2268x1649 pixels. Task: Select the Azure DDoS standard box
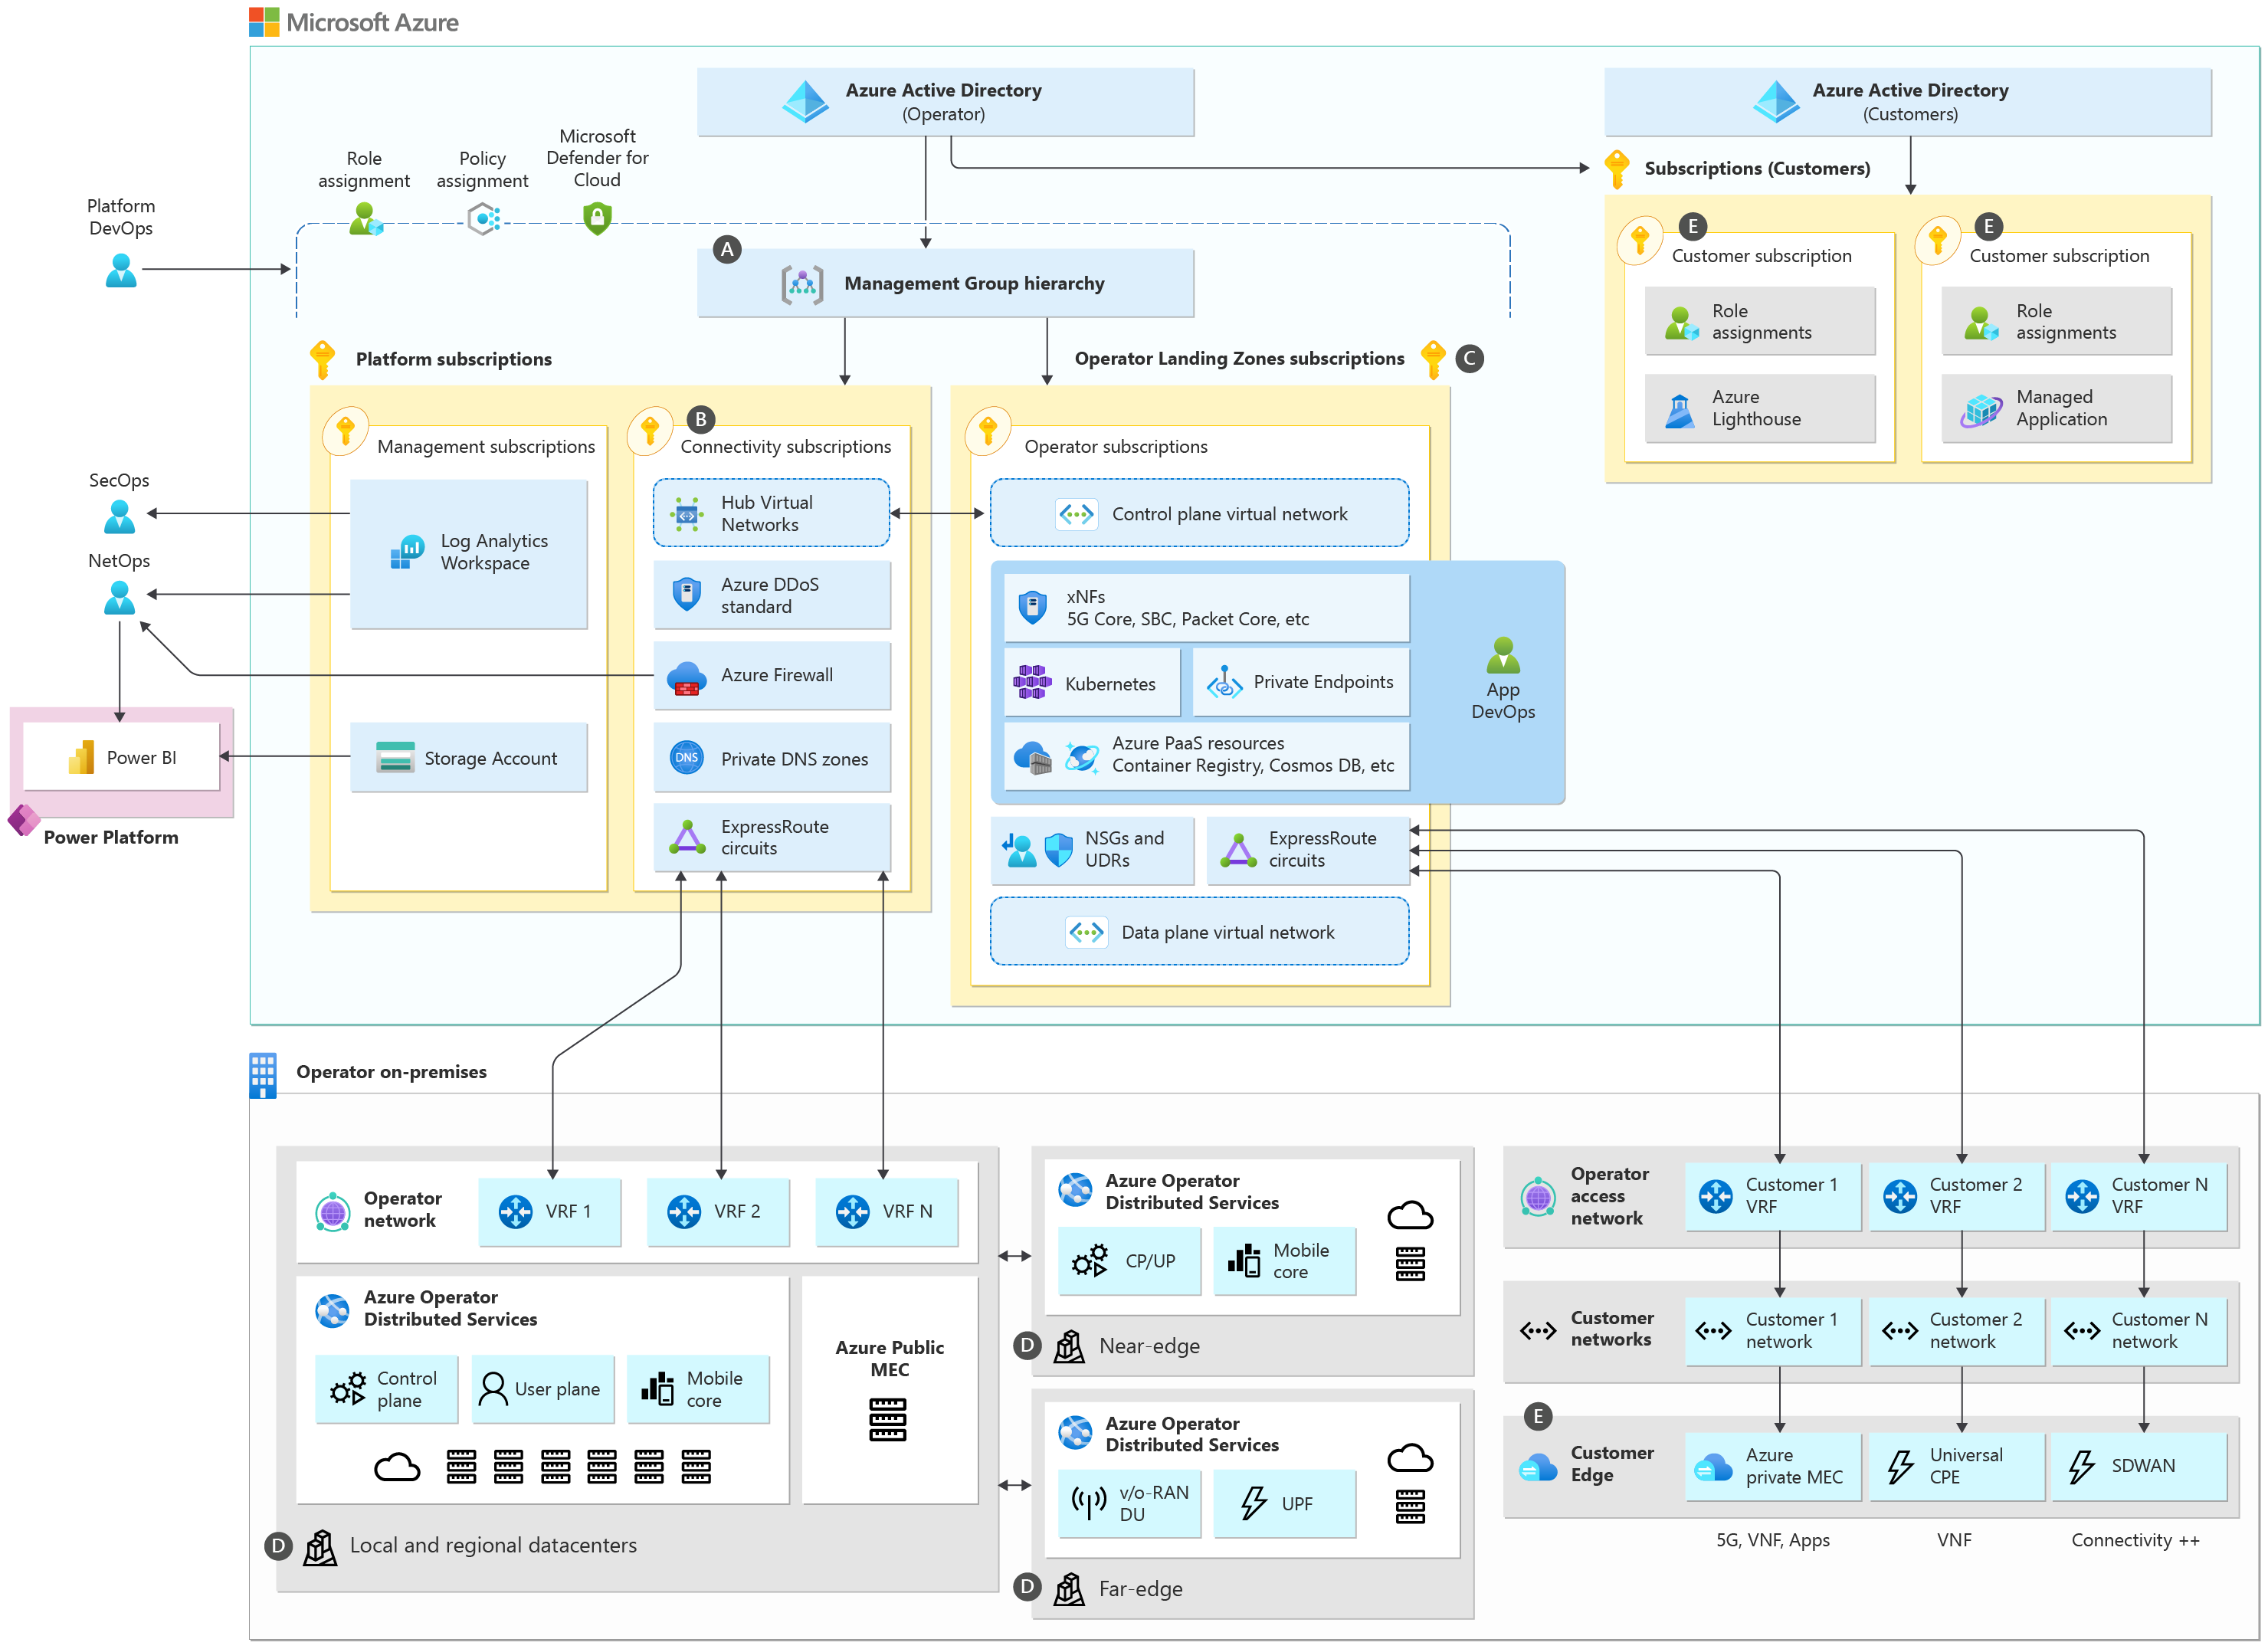(771, 595)
